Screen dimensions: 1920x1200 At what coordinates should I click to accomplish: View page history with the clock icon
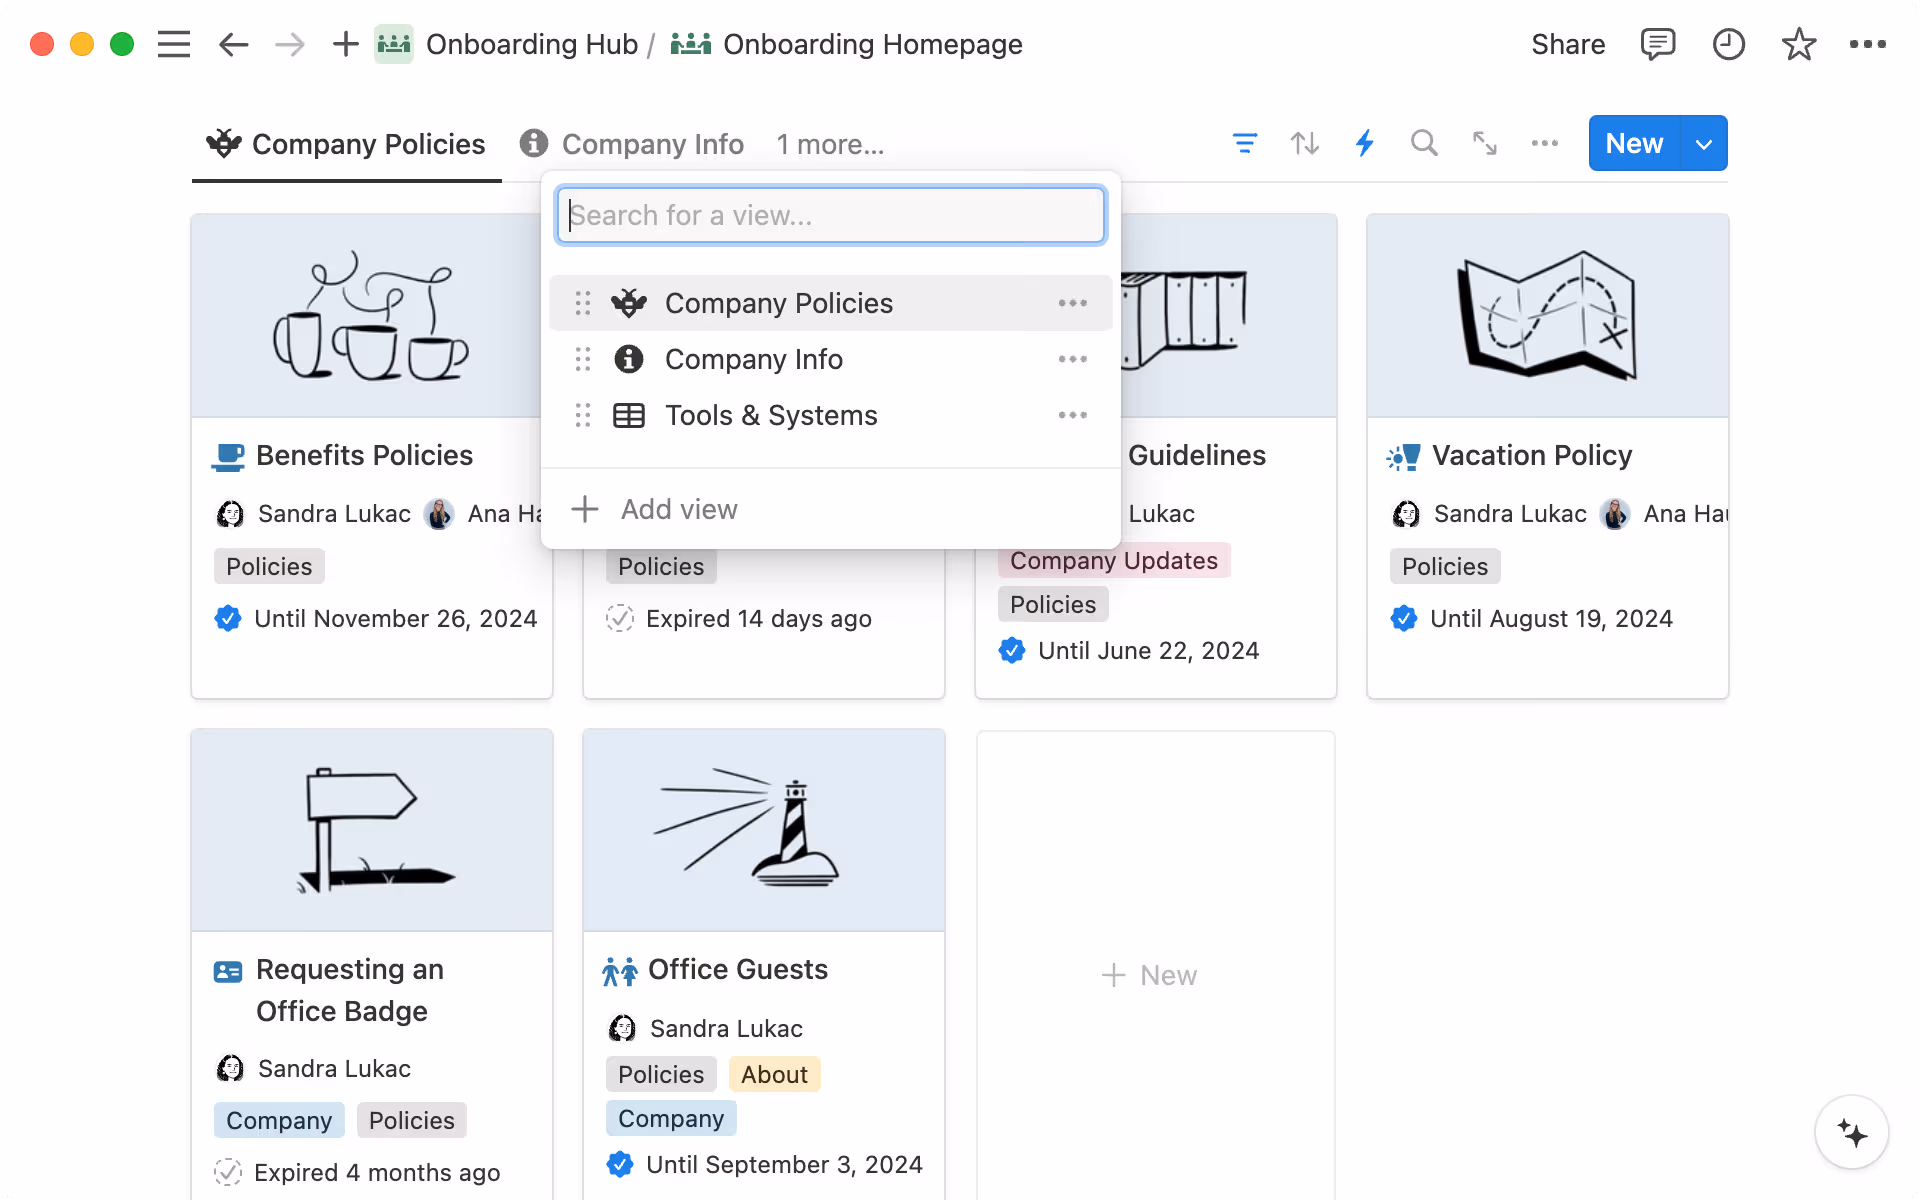[1729, 44]
